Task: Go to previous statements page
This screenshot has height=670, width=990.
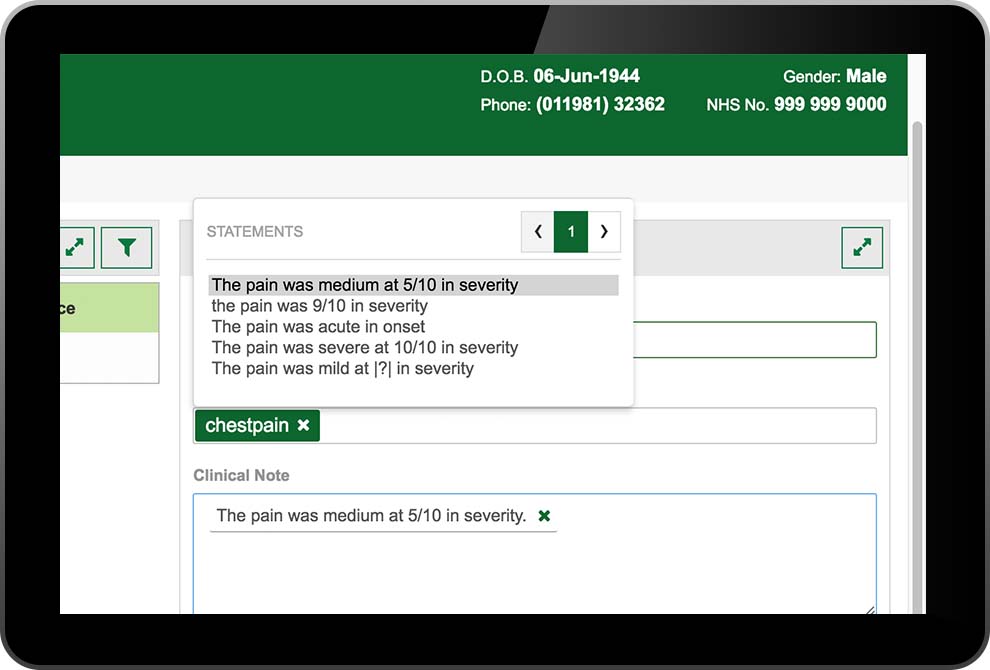Action: click(x=538, y=232)
